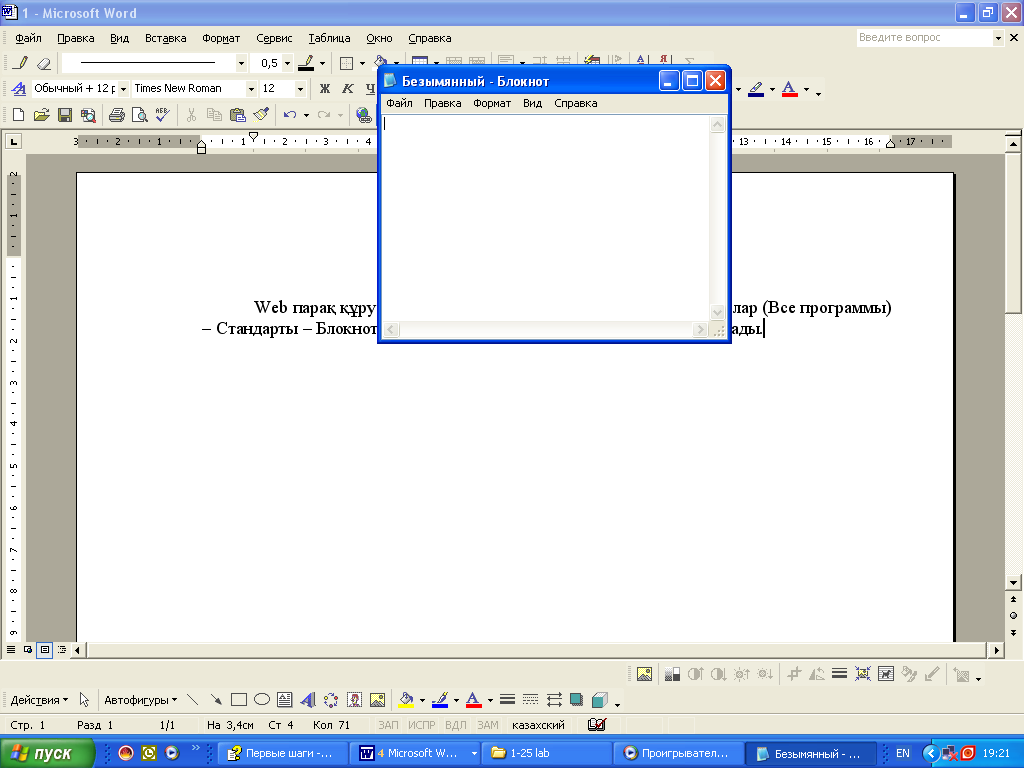Insert a diagram or organization chart

pos(331,699)
